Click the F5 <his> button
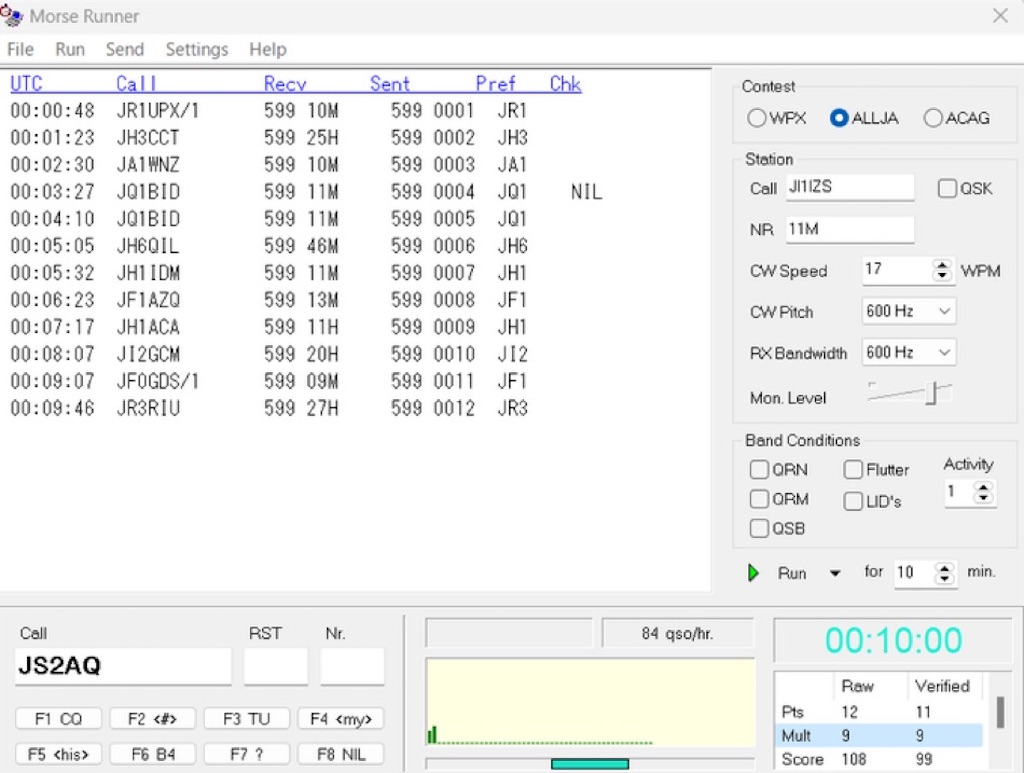 58,754
